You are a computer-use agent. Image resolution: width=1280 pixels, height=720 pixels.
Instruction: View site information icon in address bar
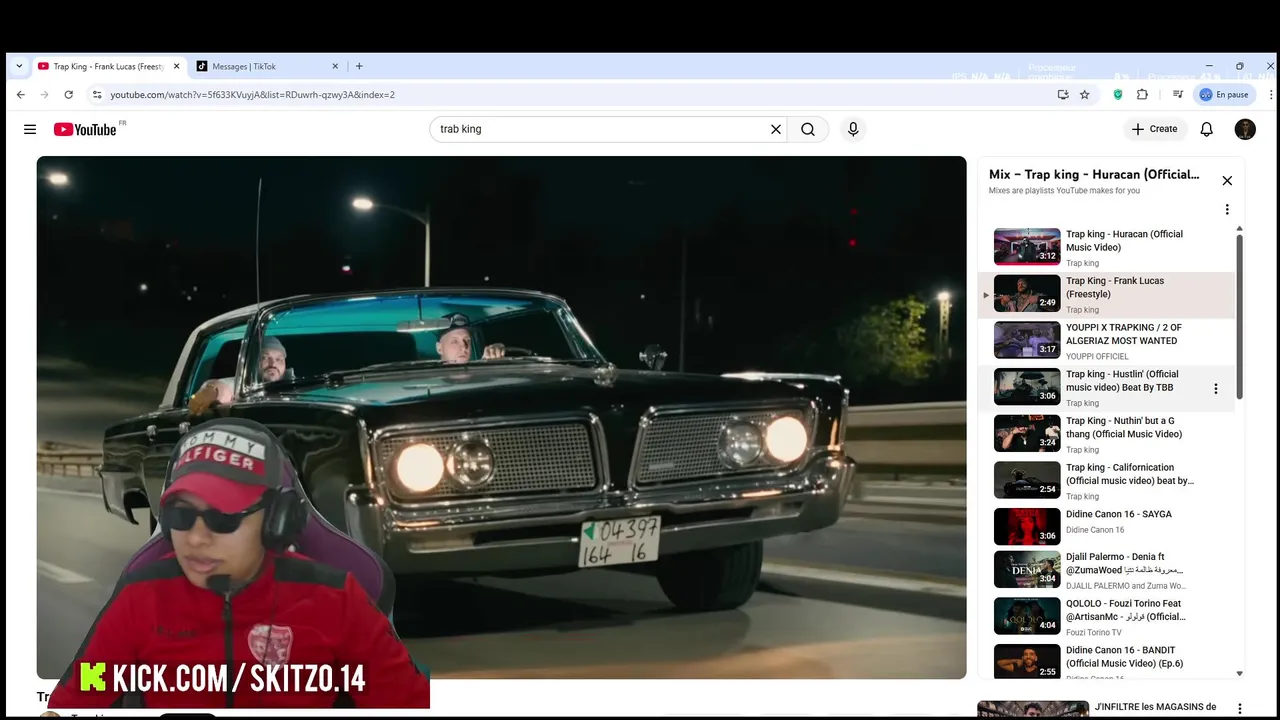(x=97, y=94)
